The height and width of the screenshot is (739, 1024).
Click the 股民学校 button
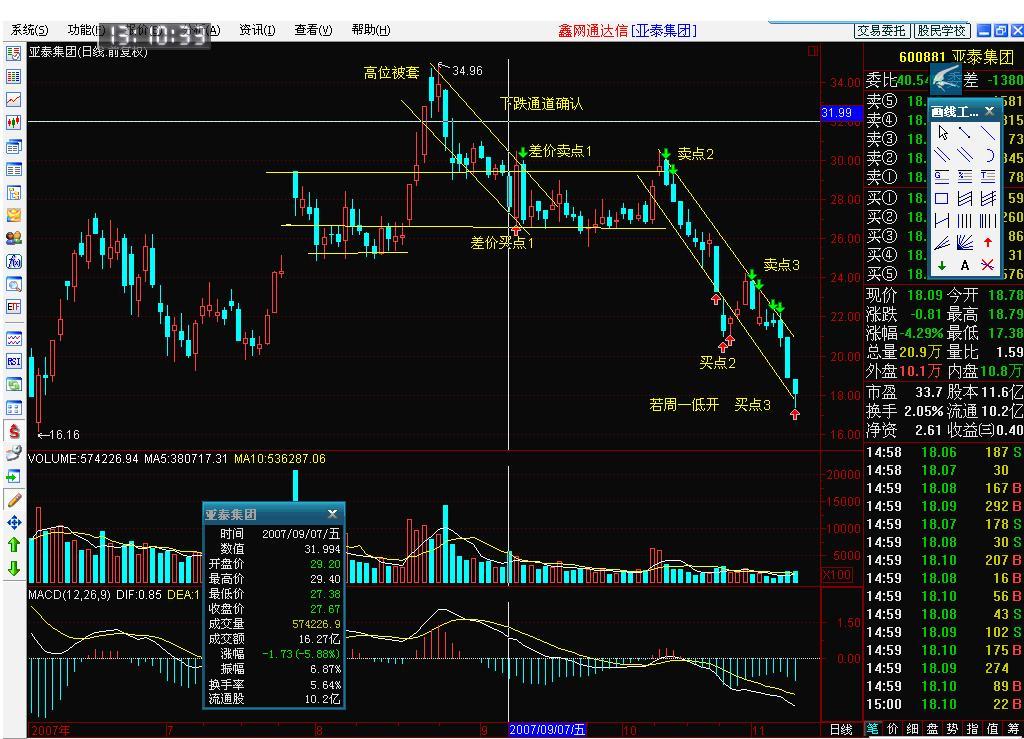[x=941, y=30]
